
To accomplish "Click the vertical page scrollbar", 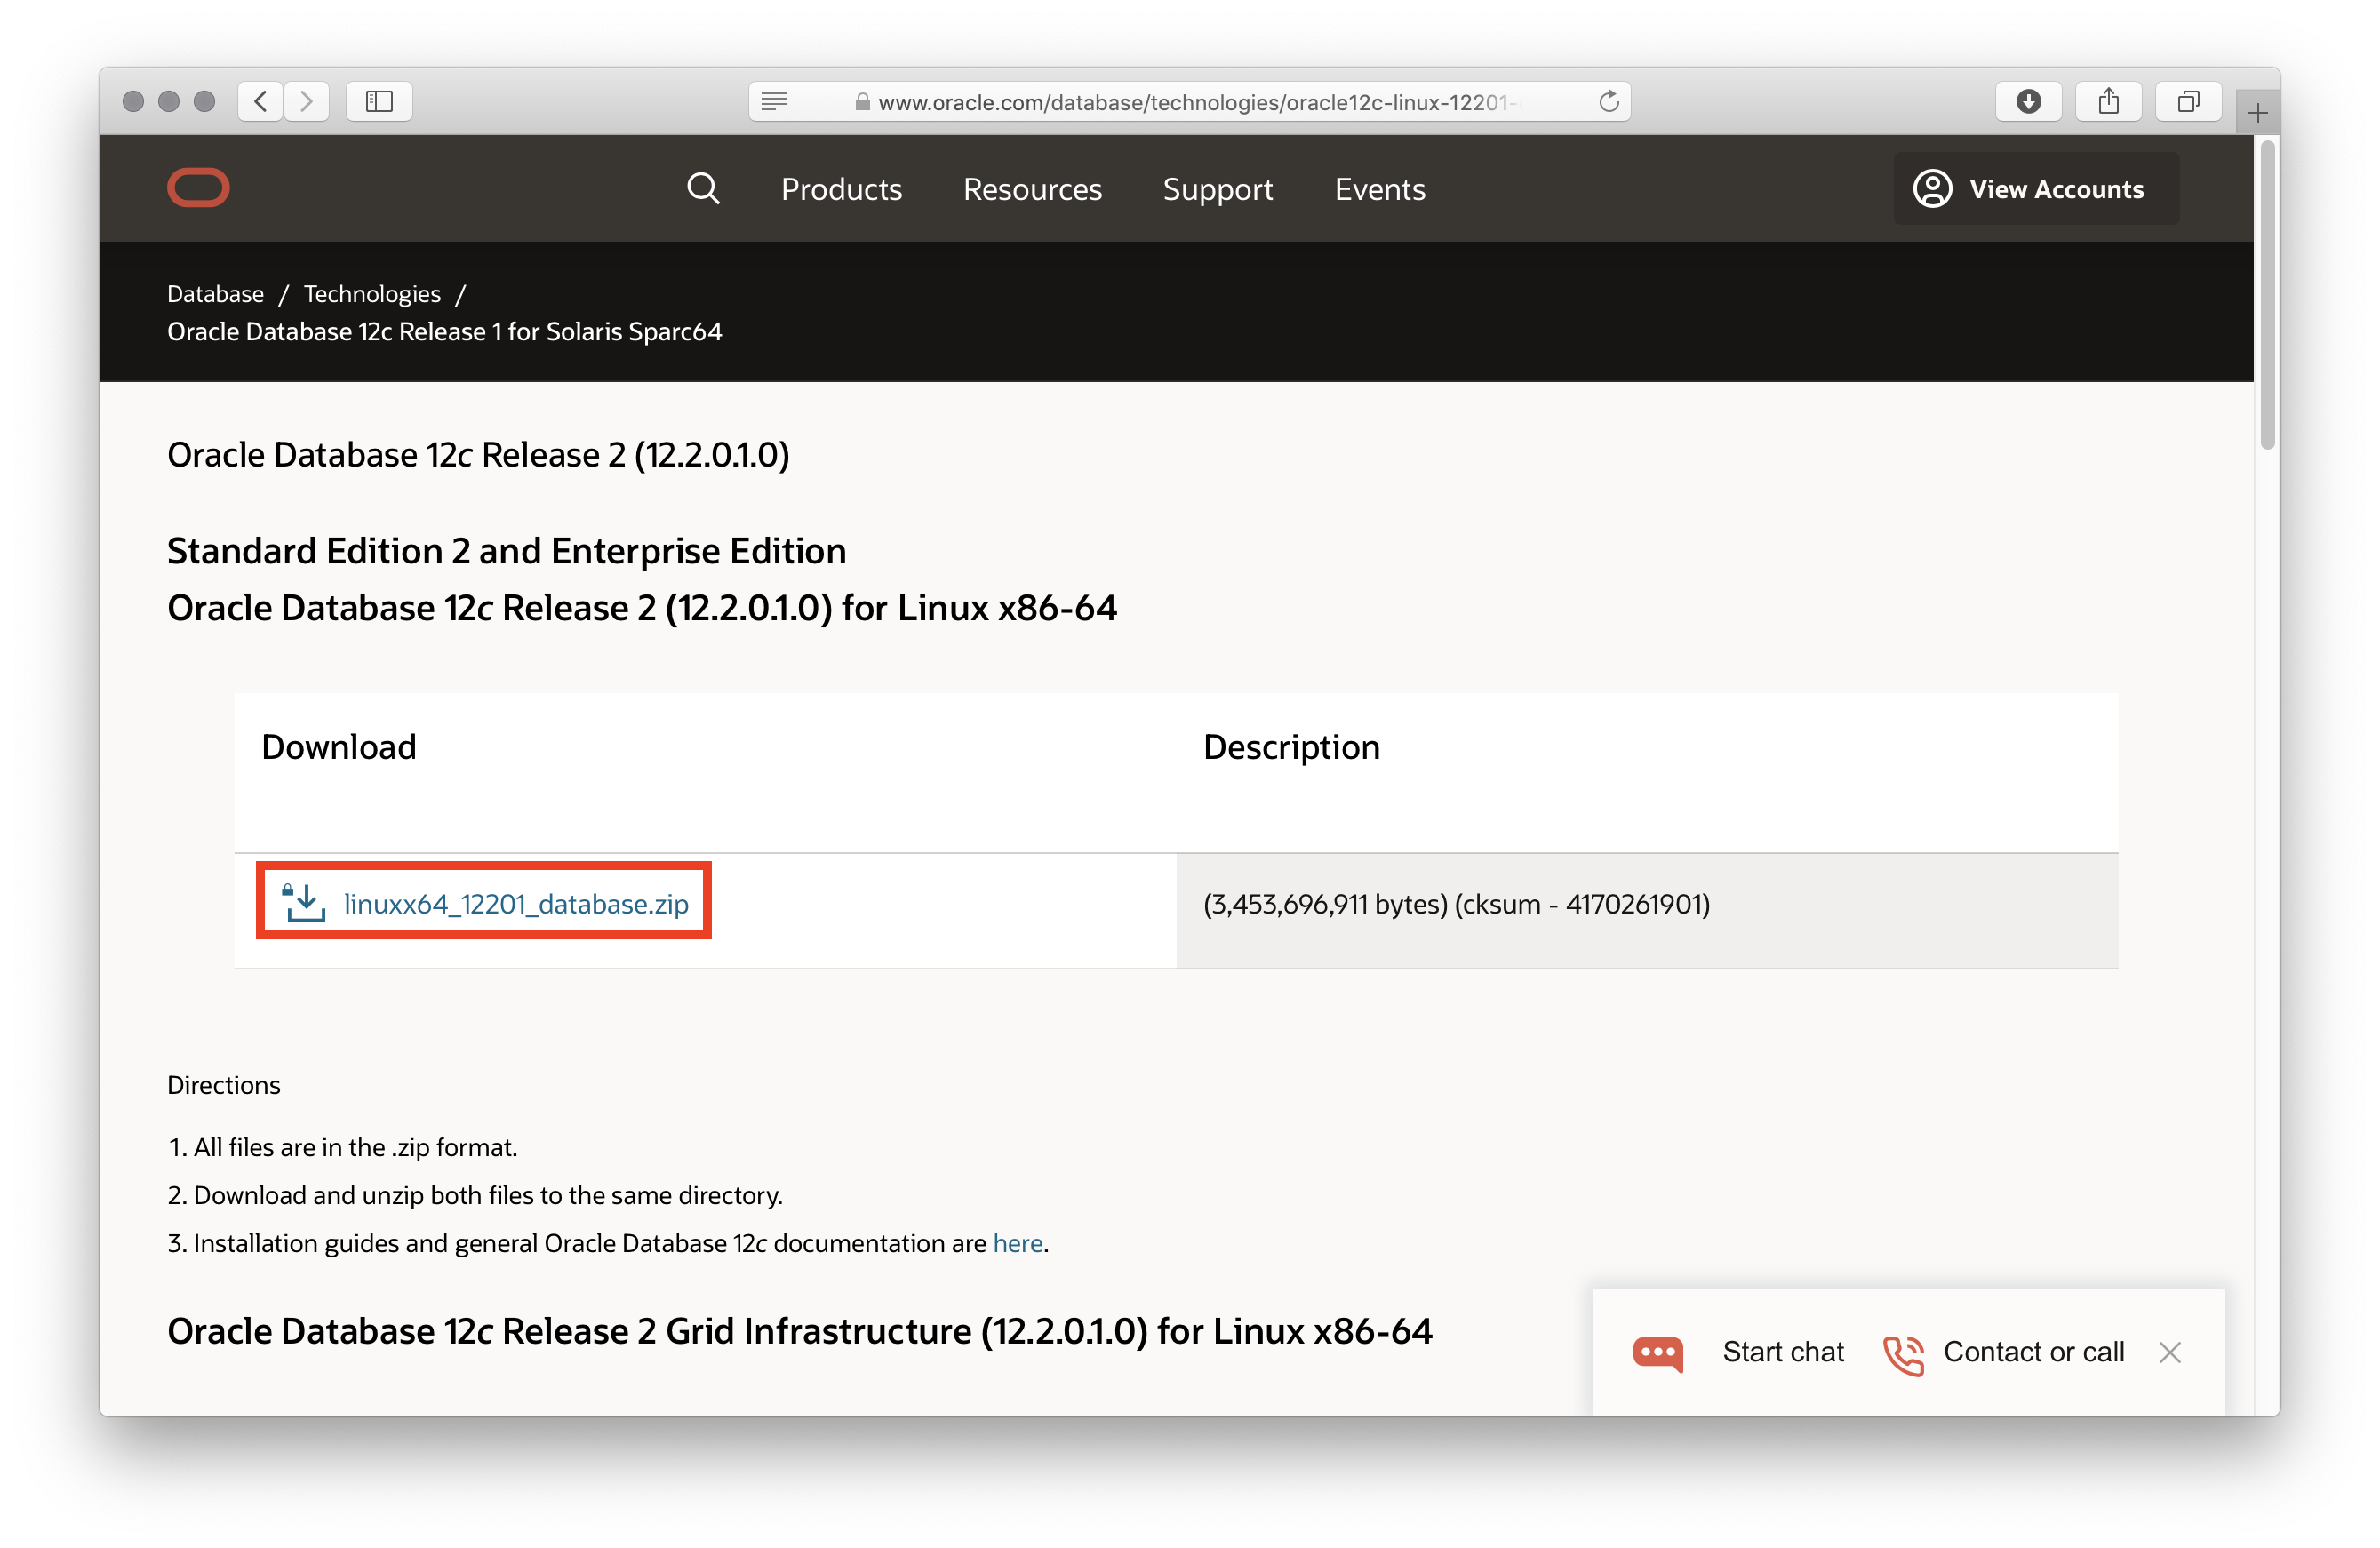I will coord(2267,295).
